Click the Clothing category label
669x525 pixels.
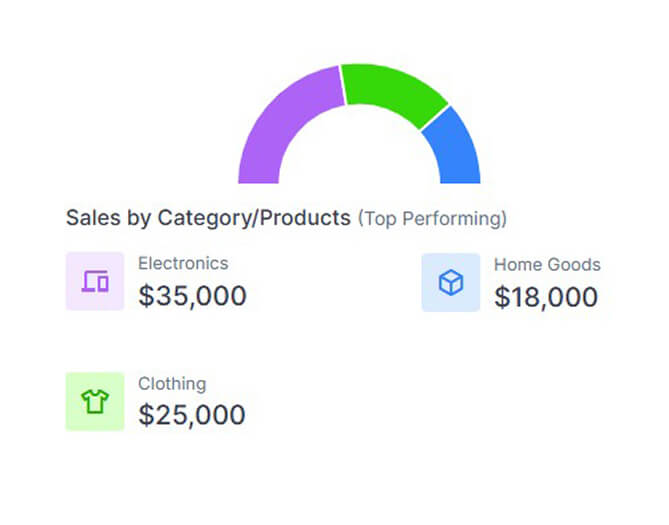pos(172,384)
